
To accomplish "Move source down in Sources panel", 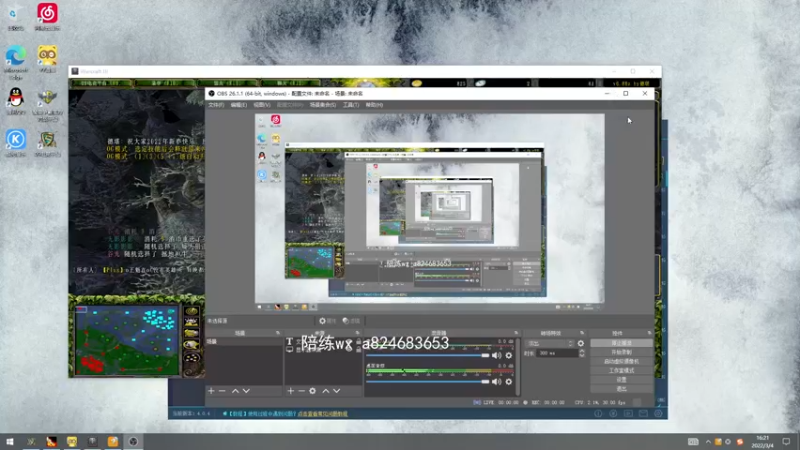I will [337, 391].
